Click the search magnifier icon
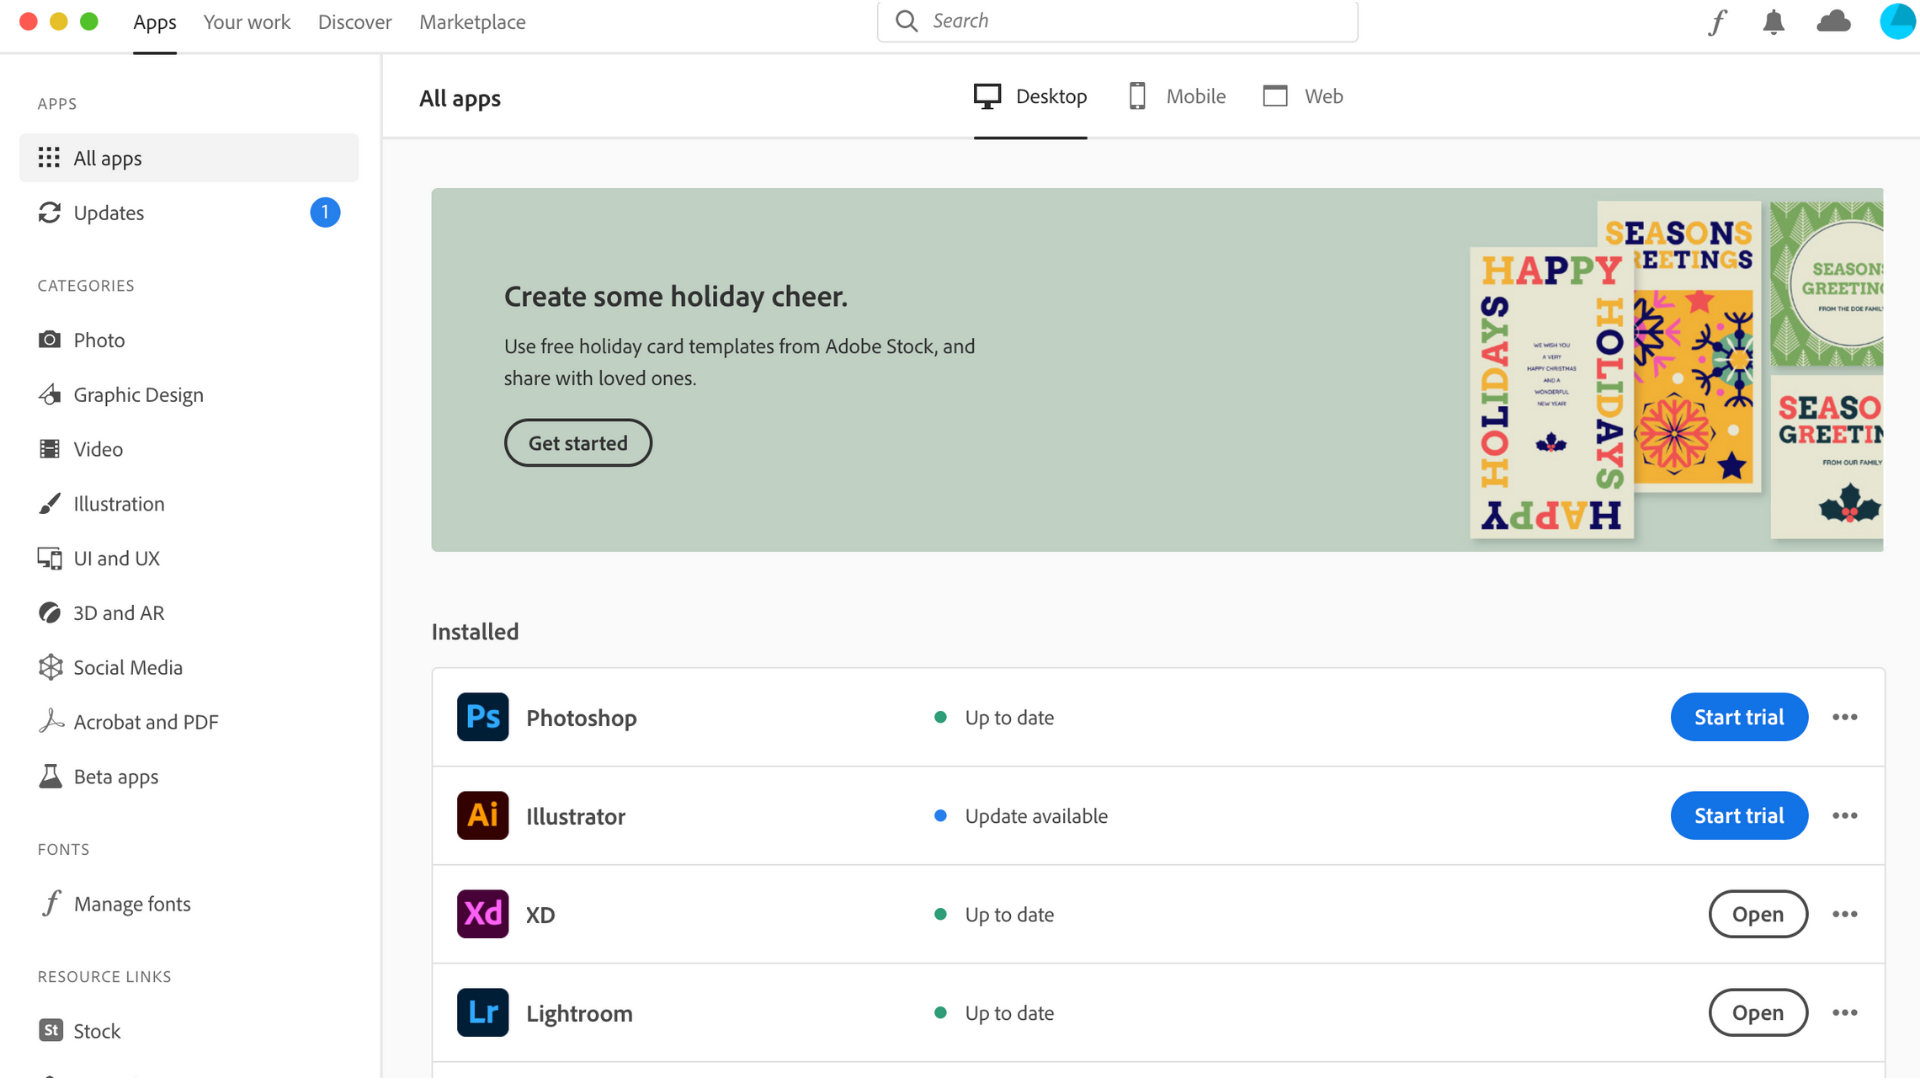The width and height of the screenshot is (1920, 1080). tap(906, 21)
